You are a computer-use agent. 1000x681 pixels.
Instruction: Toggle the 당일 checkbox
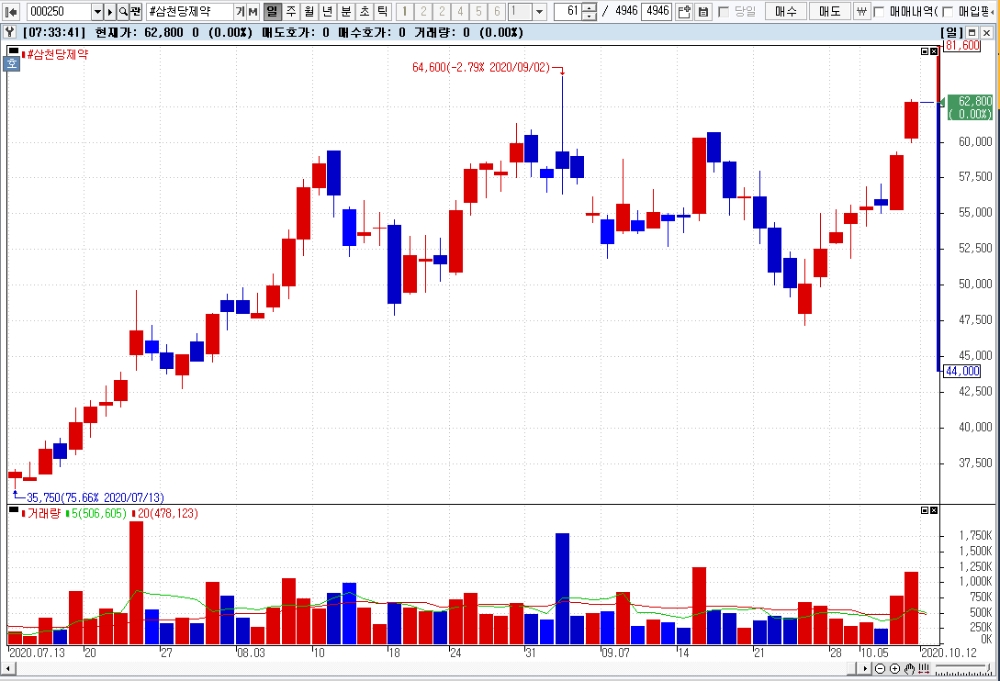[x=724, y=11]
